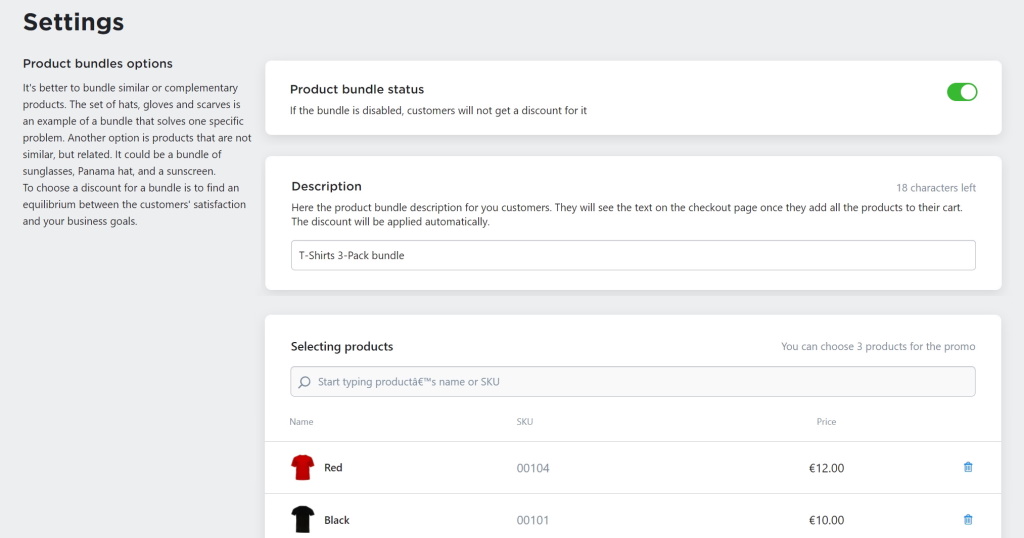Click the black T-shirt thumbnail

coord(302,520)
